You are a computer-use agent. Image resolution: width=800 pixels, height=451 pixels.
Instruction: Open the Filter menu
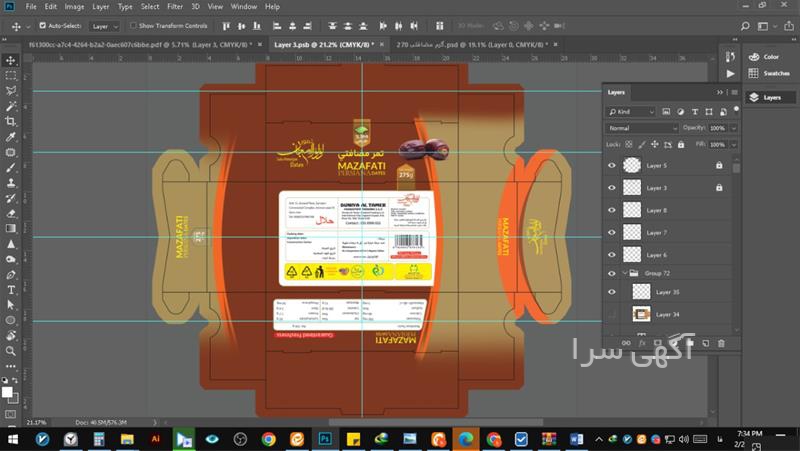[x=174, y=7]
